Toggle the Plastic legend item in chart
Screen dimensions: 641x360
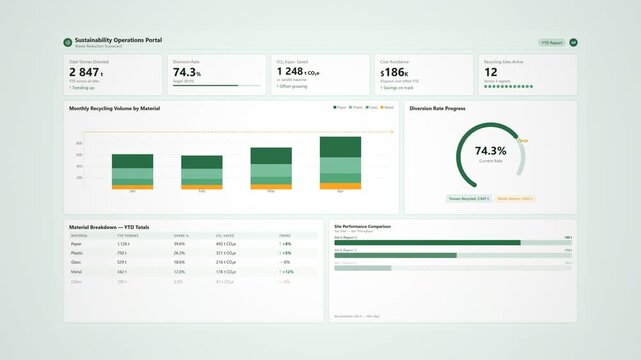[x=356, y=107]
